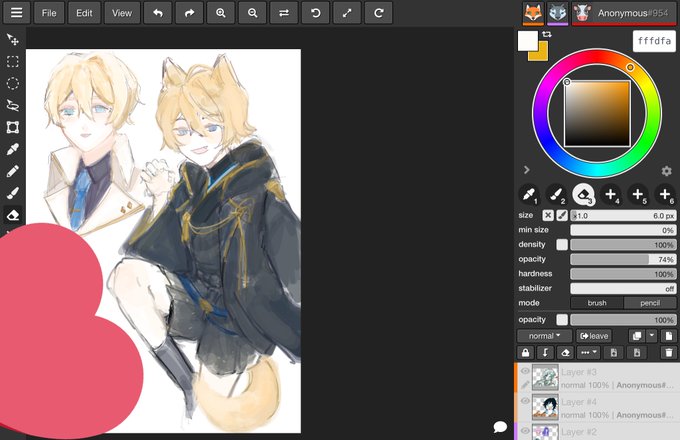The image size is (680, 440).
Task: Flip the canvas view horizontally
Action: coord(284,13)
